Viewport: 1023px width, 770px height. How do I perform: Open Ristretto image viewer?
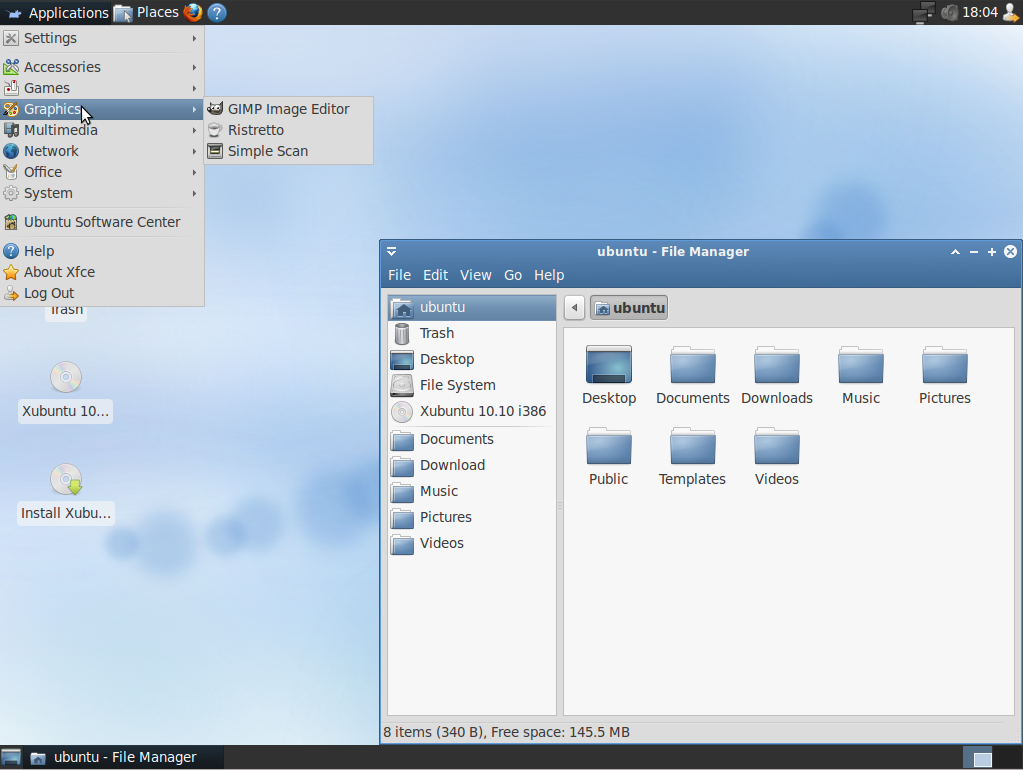[288, 130]
